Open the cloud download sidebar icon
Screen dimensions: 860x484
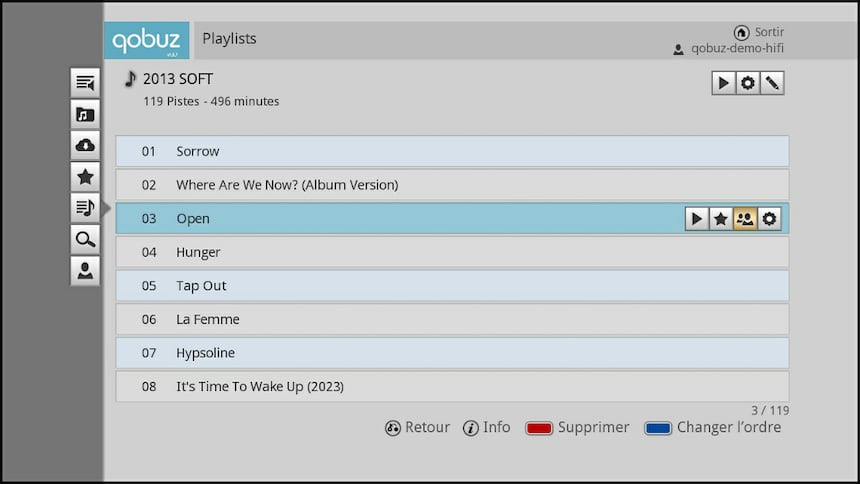click(85, 145)
